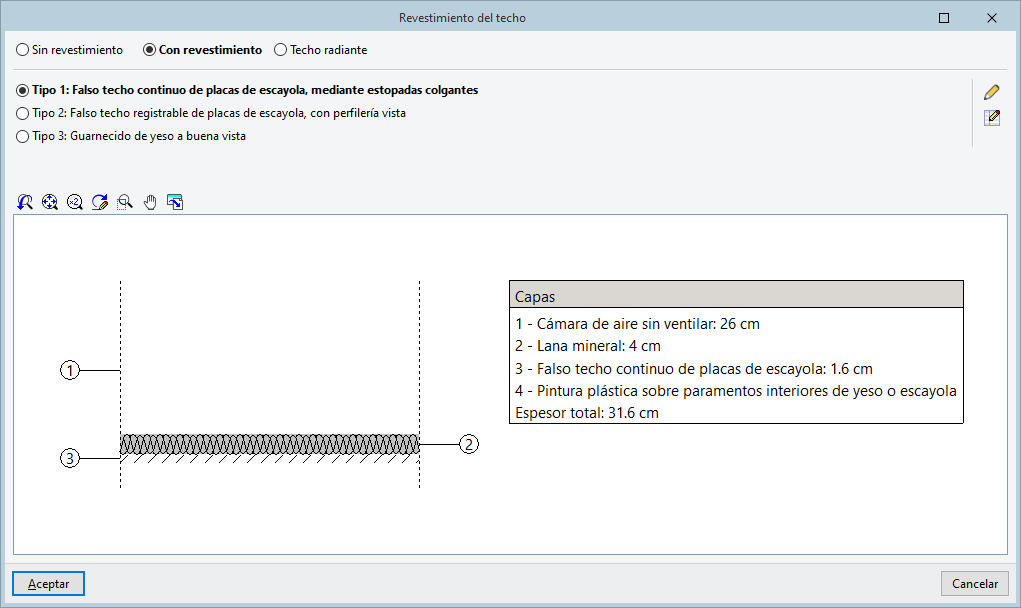Activate the zoom window tool
The height and width of the screenshot is (608, 1021).
[x=125, y=202]
